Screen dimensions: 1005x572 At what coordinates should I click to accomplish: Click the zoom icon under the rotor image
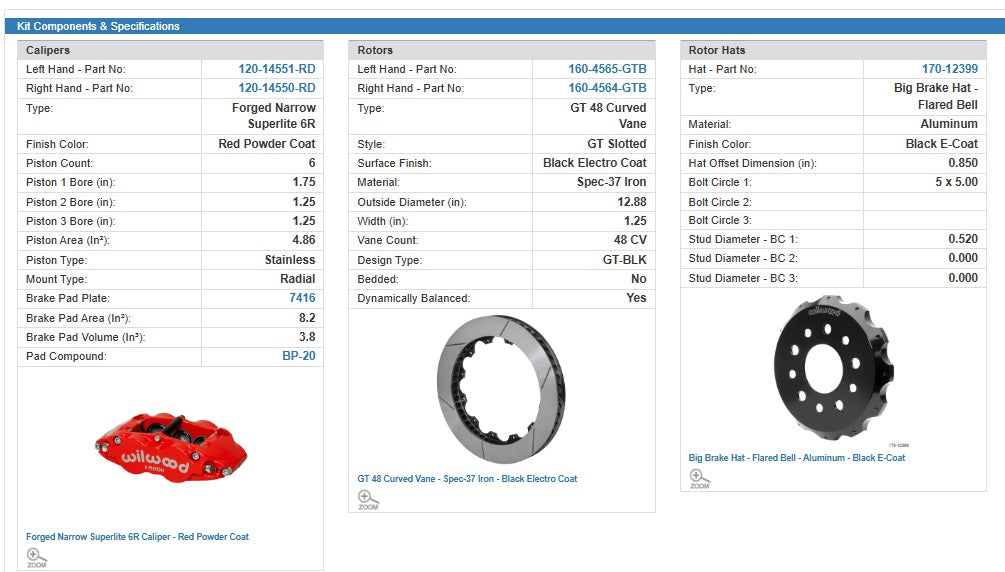[x=368, y=499]
